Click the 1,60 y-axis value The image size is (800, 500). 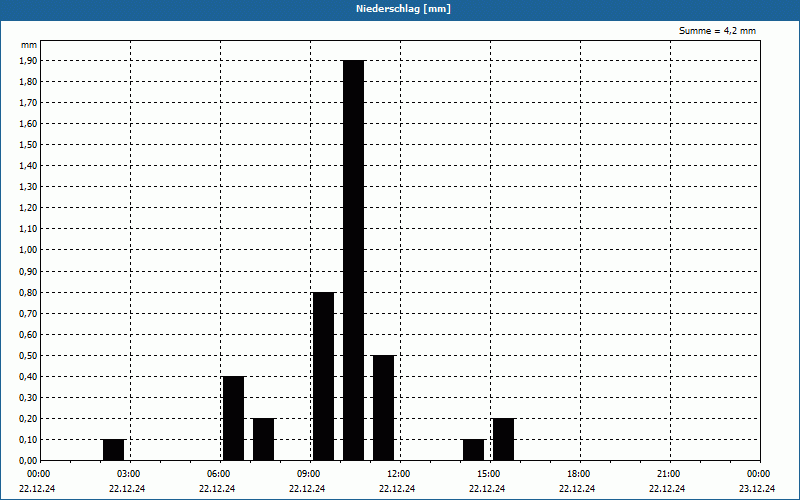pos(28,123)
